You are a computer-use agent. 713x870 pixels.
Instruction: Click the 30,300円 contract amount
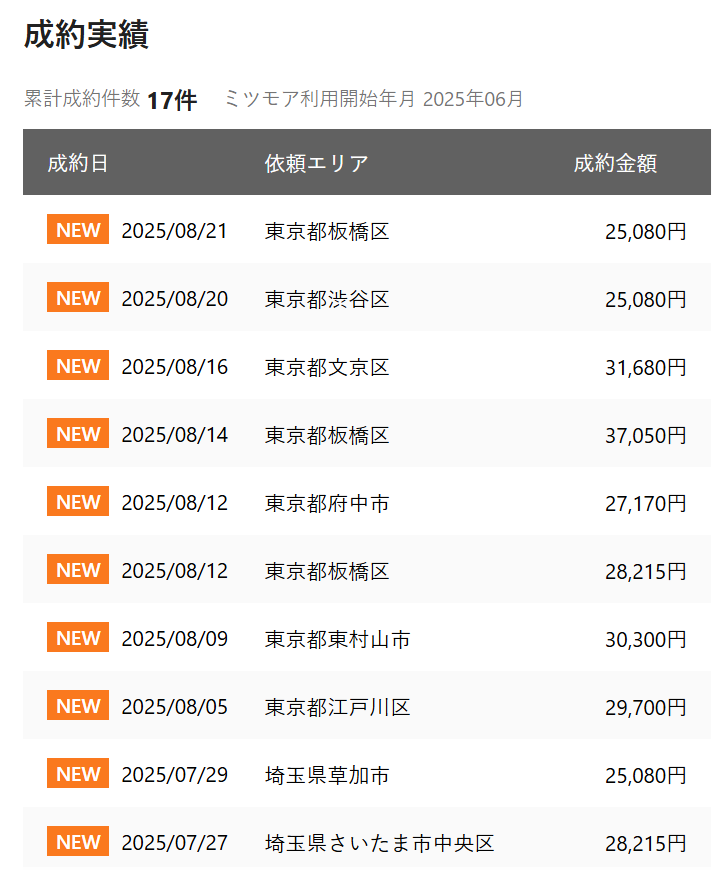coord(645,640)
